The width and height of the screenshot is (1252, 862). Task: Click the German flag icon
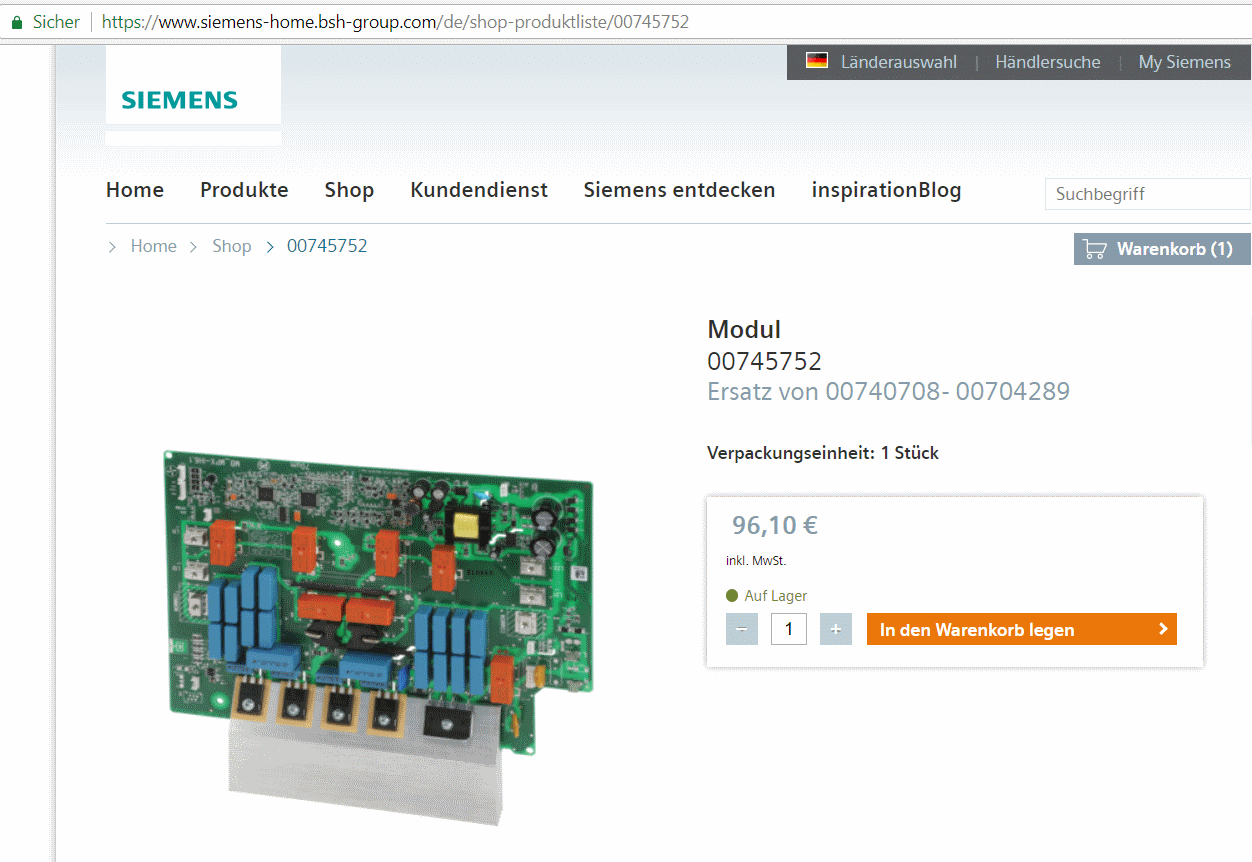point(817,61)
